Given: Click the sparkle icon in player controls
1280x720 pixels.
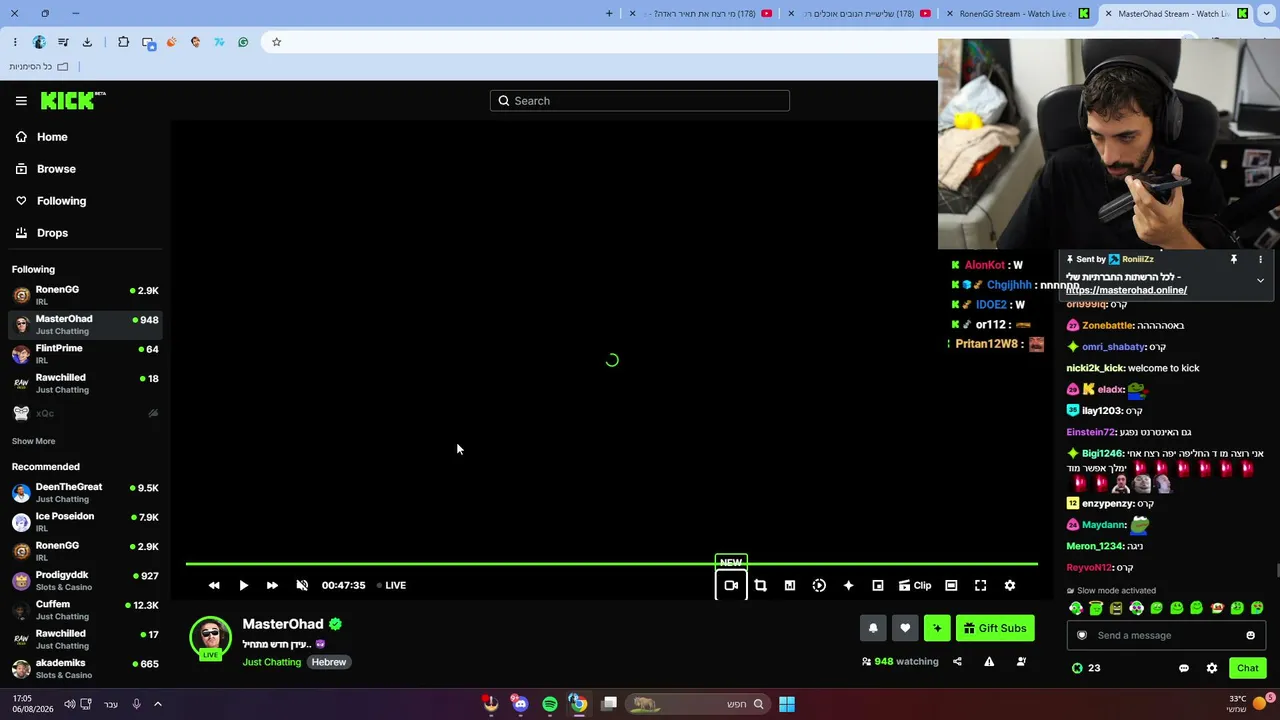Looking at the screenshot, I should coord(848,586).
